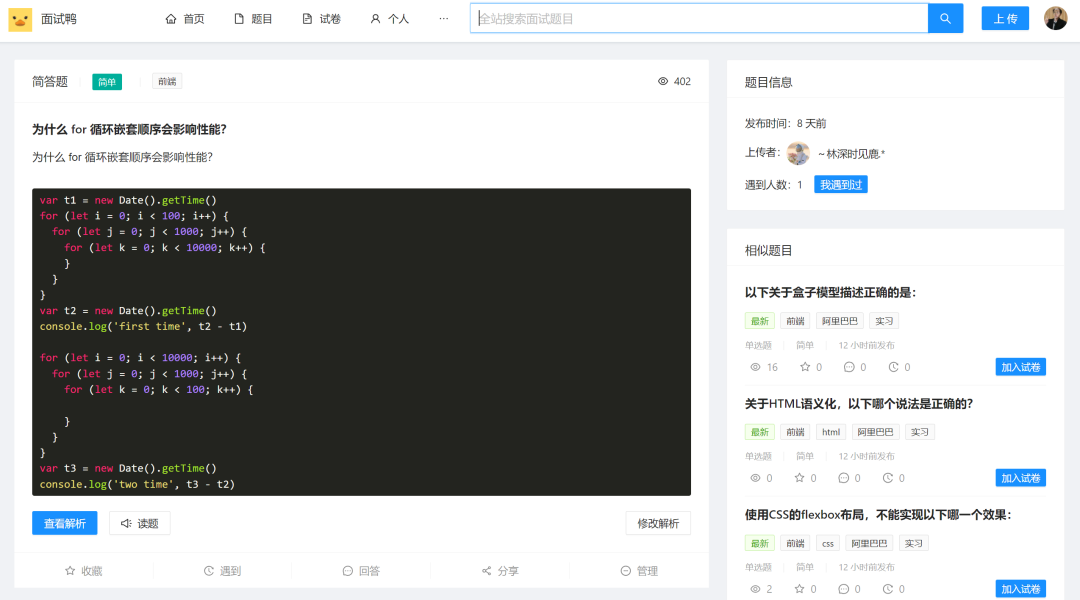Click 实习 tag under 盒子模型 question
The width and height of the screenshot is (1080, 600).
click(884, 321)
